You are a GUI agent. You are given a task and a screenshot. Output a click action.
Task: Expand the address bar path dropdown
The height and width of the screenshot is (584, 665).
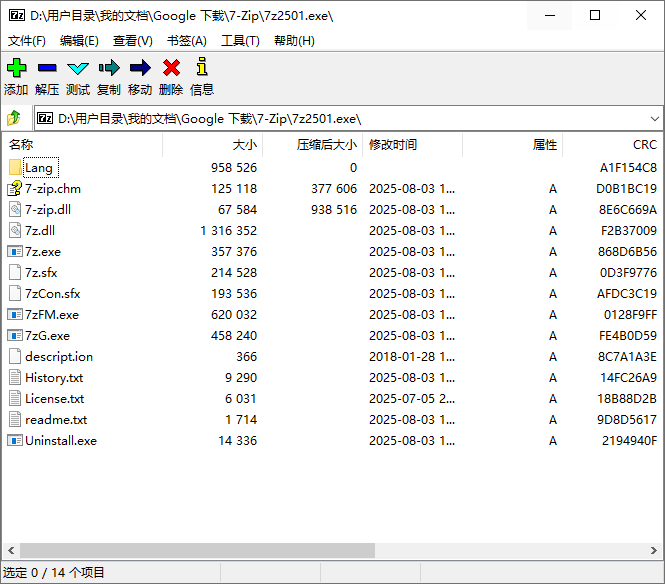(653, 118)
